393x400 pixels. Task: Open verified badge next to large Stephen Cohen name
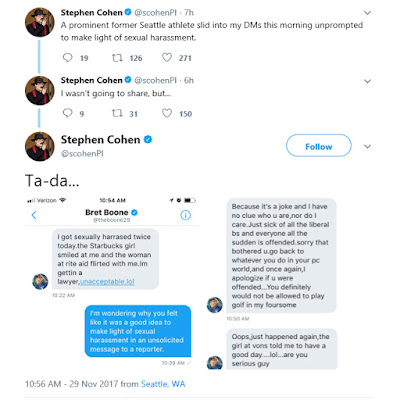148,139
